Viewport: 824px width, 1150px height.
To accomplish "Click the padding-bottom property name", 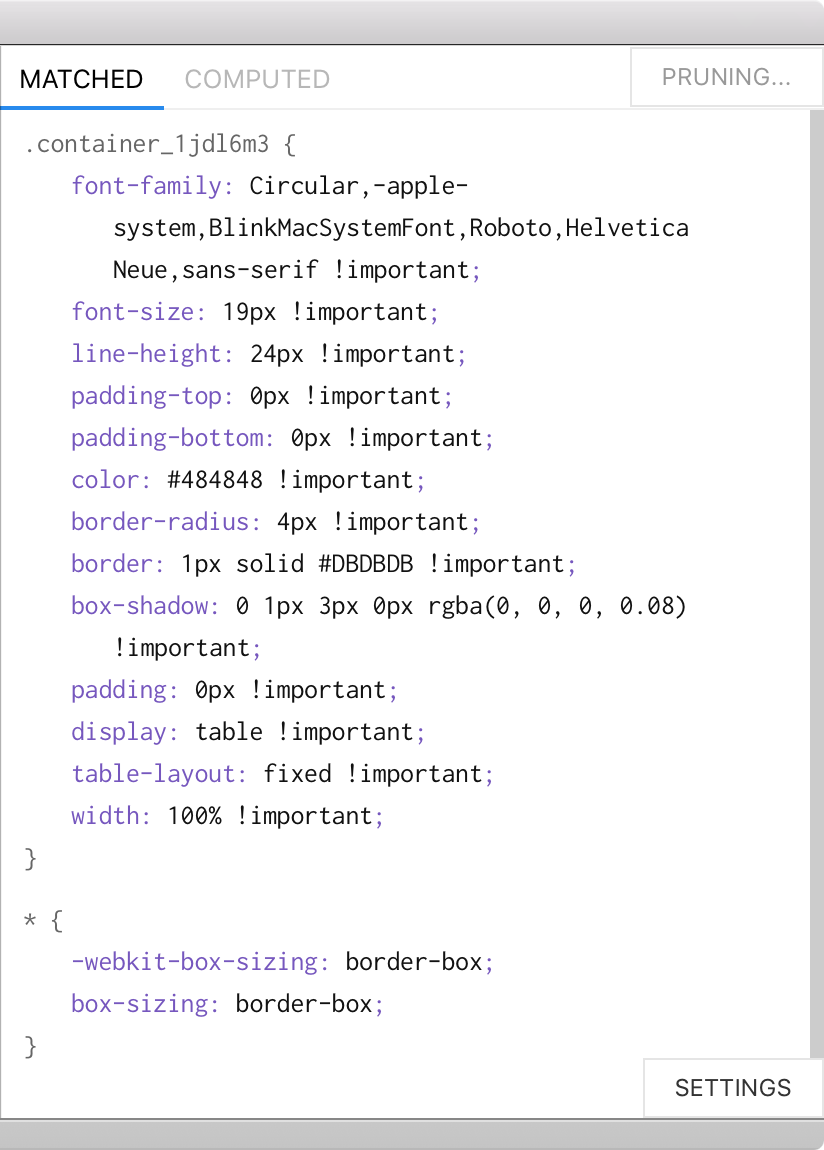I will [166, 438].
